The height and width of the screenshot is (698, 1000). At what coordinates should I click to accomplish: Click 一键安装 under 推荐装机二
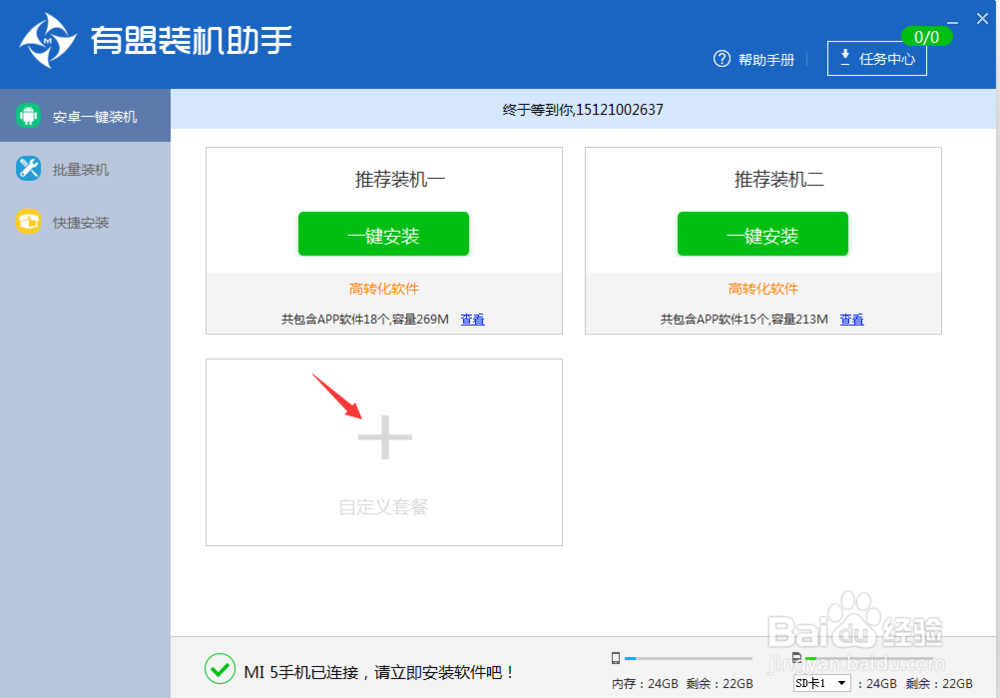click(x=763, y=233)
